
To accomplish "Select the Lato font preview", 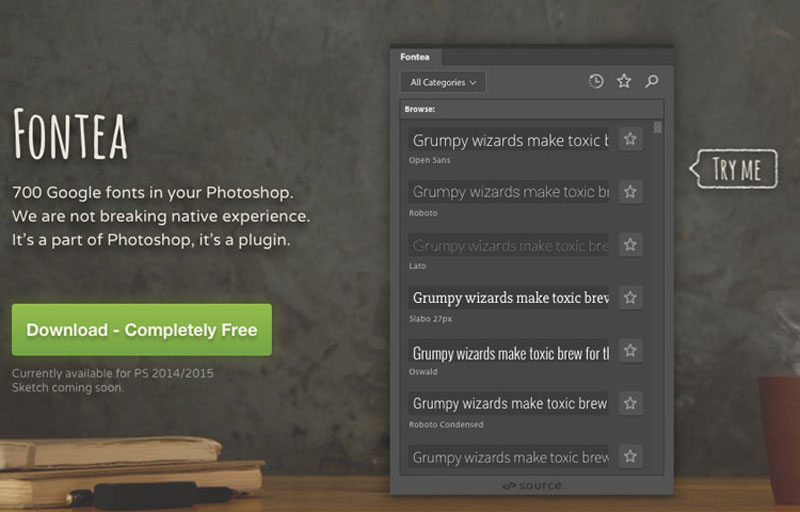I will (x=509, y=245).
